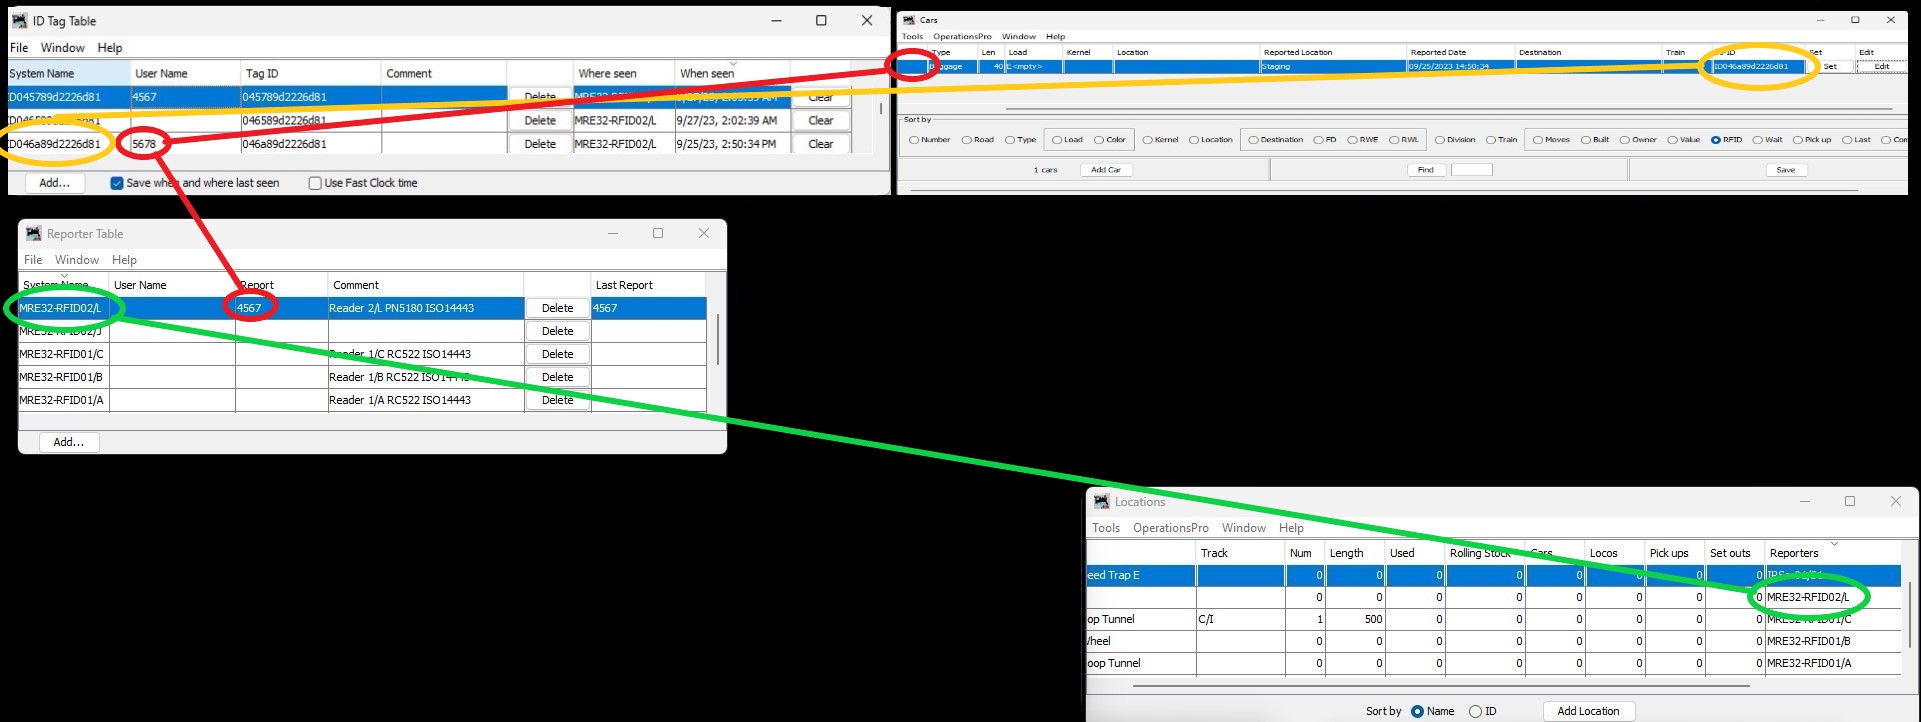Click the Add Location button
Image resolution: width=1921 pixels, height=722 pixels.
(1588, 711)
